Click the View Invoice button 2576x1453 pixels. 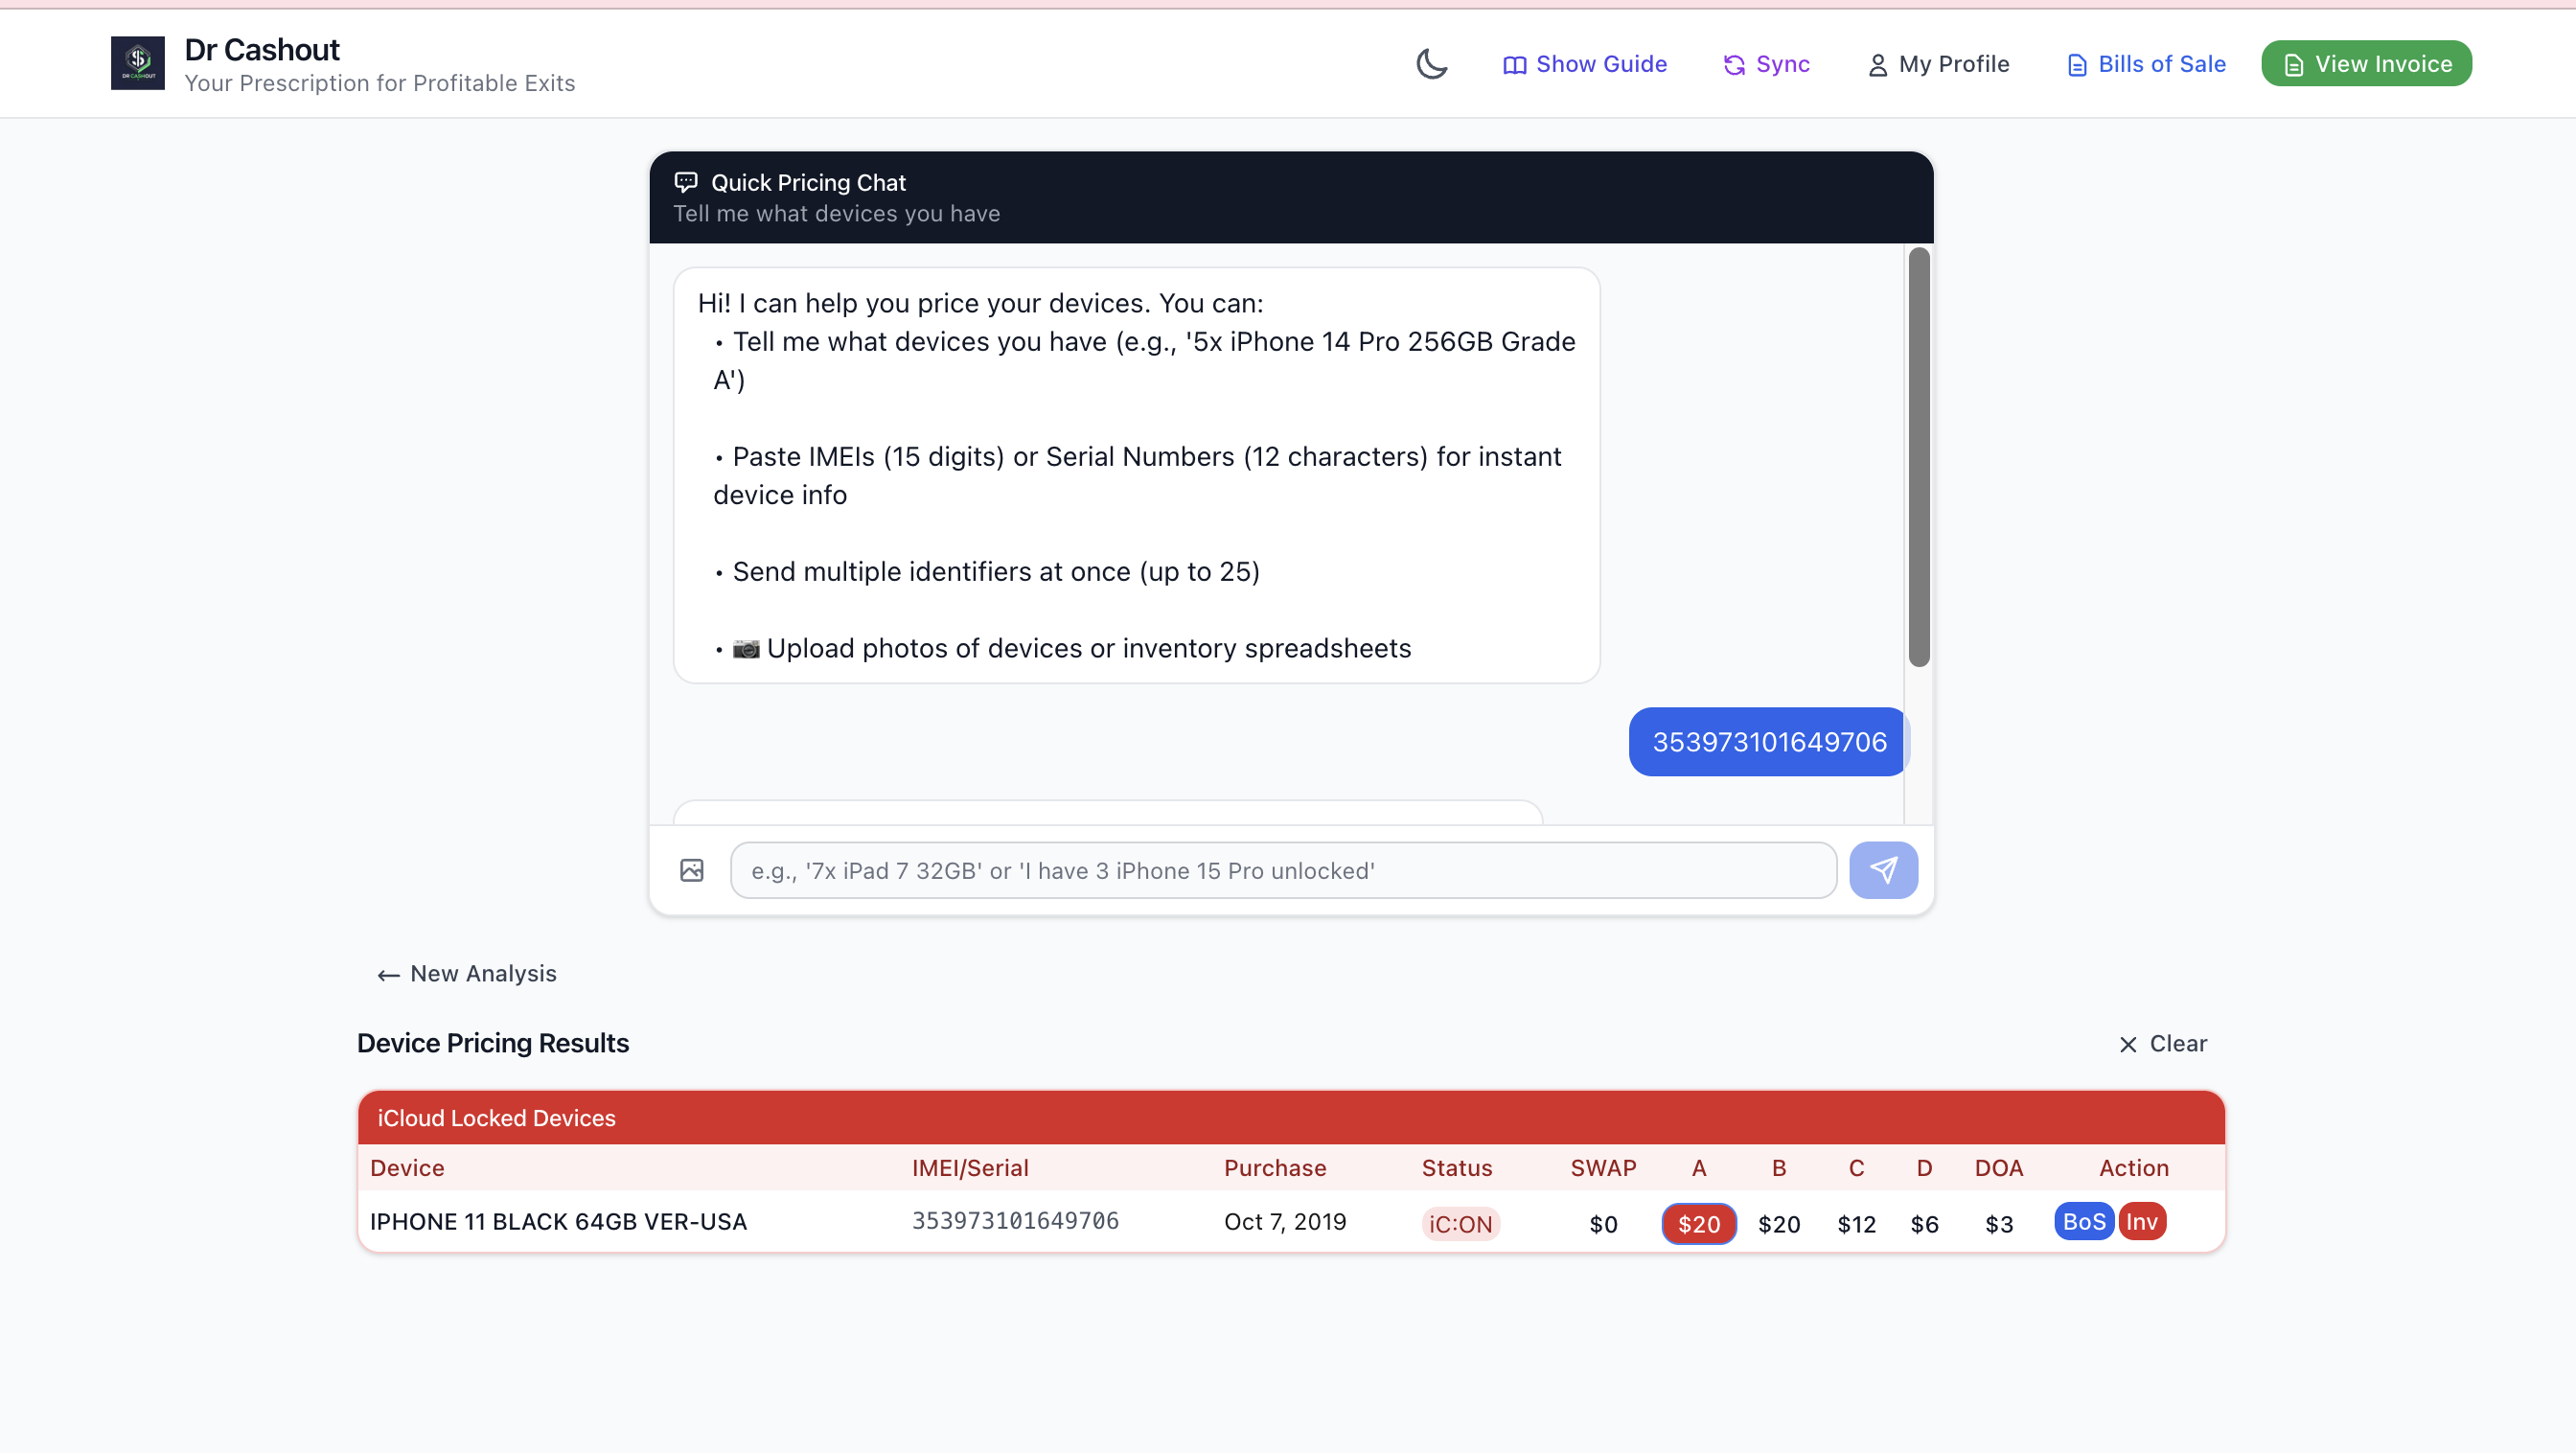pyautogui.click(x=2366, y=64)
